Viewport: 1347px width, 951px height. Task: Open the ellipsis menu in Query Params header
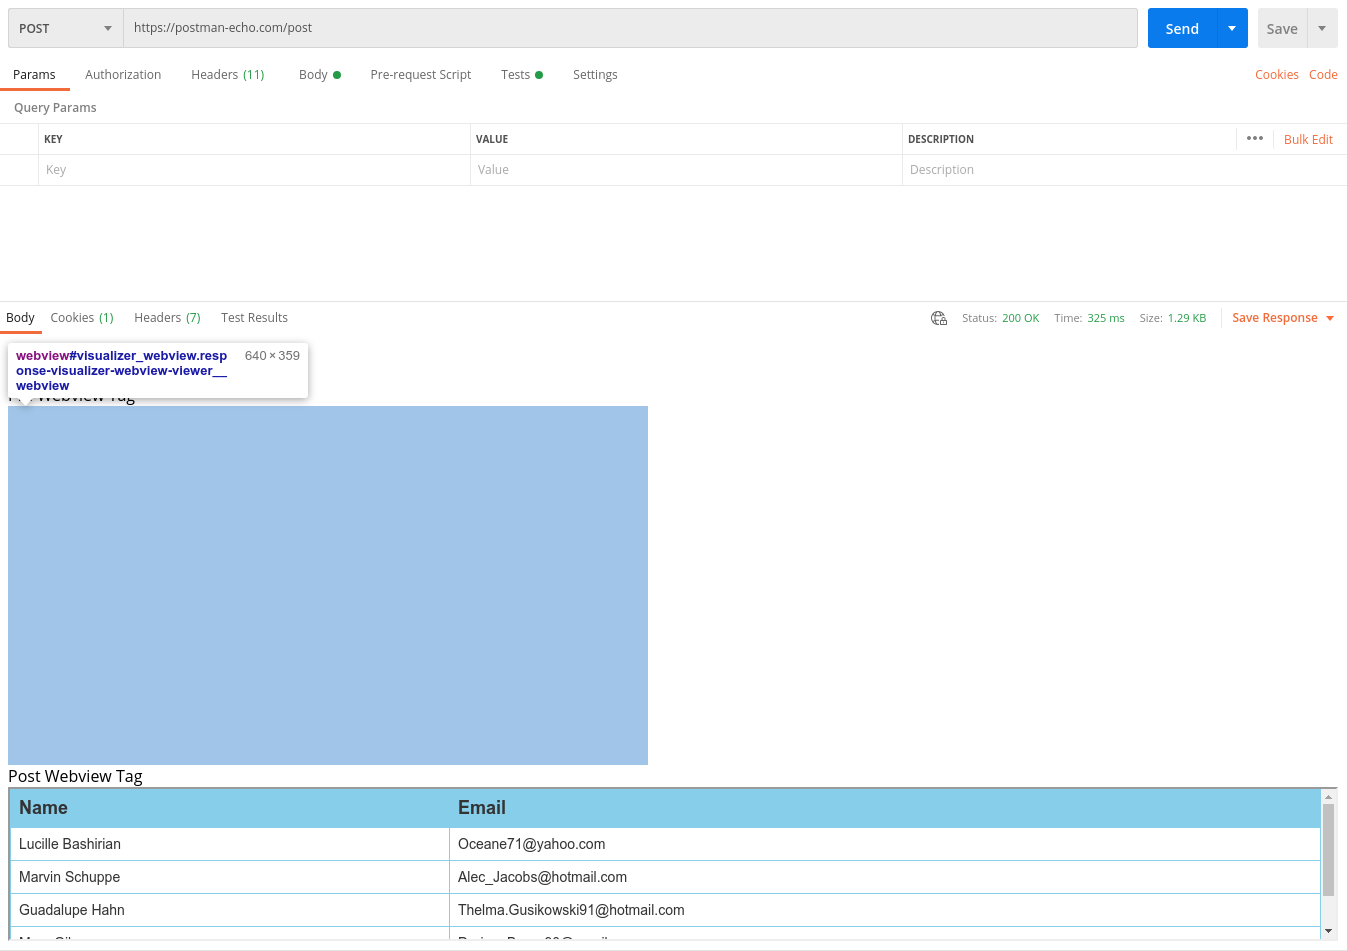point(1254,139)
